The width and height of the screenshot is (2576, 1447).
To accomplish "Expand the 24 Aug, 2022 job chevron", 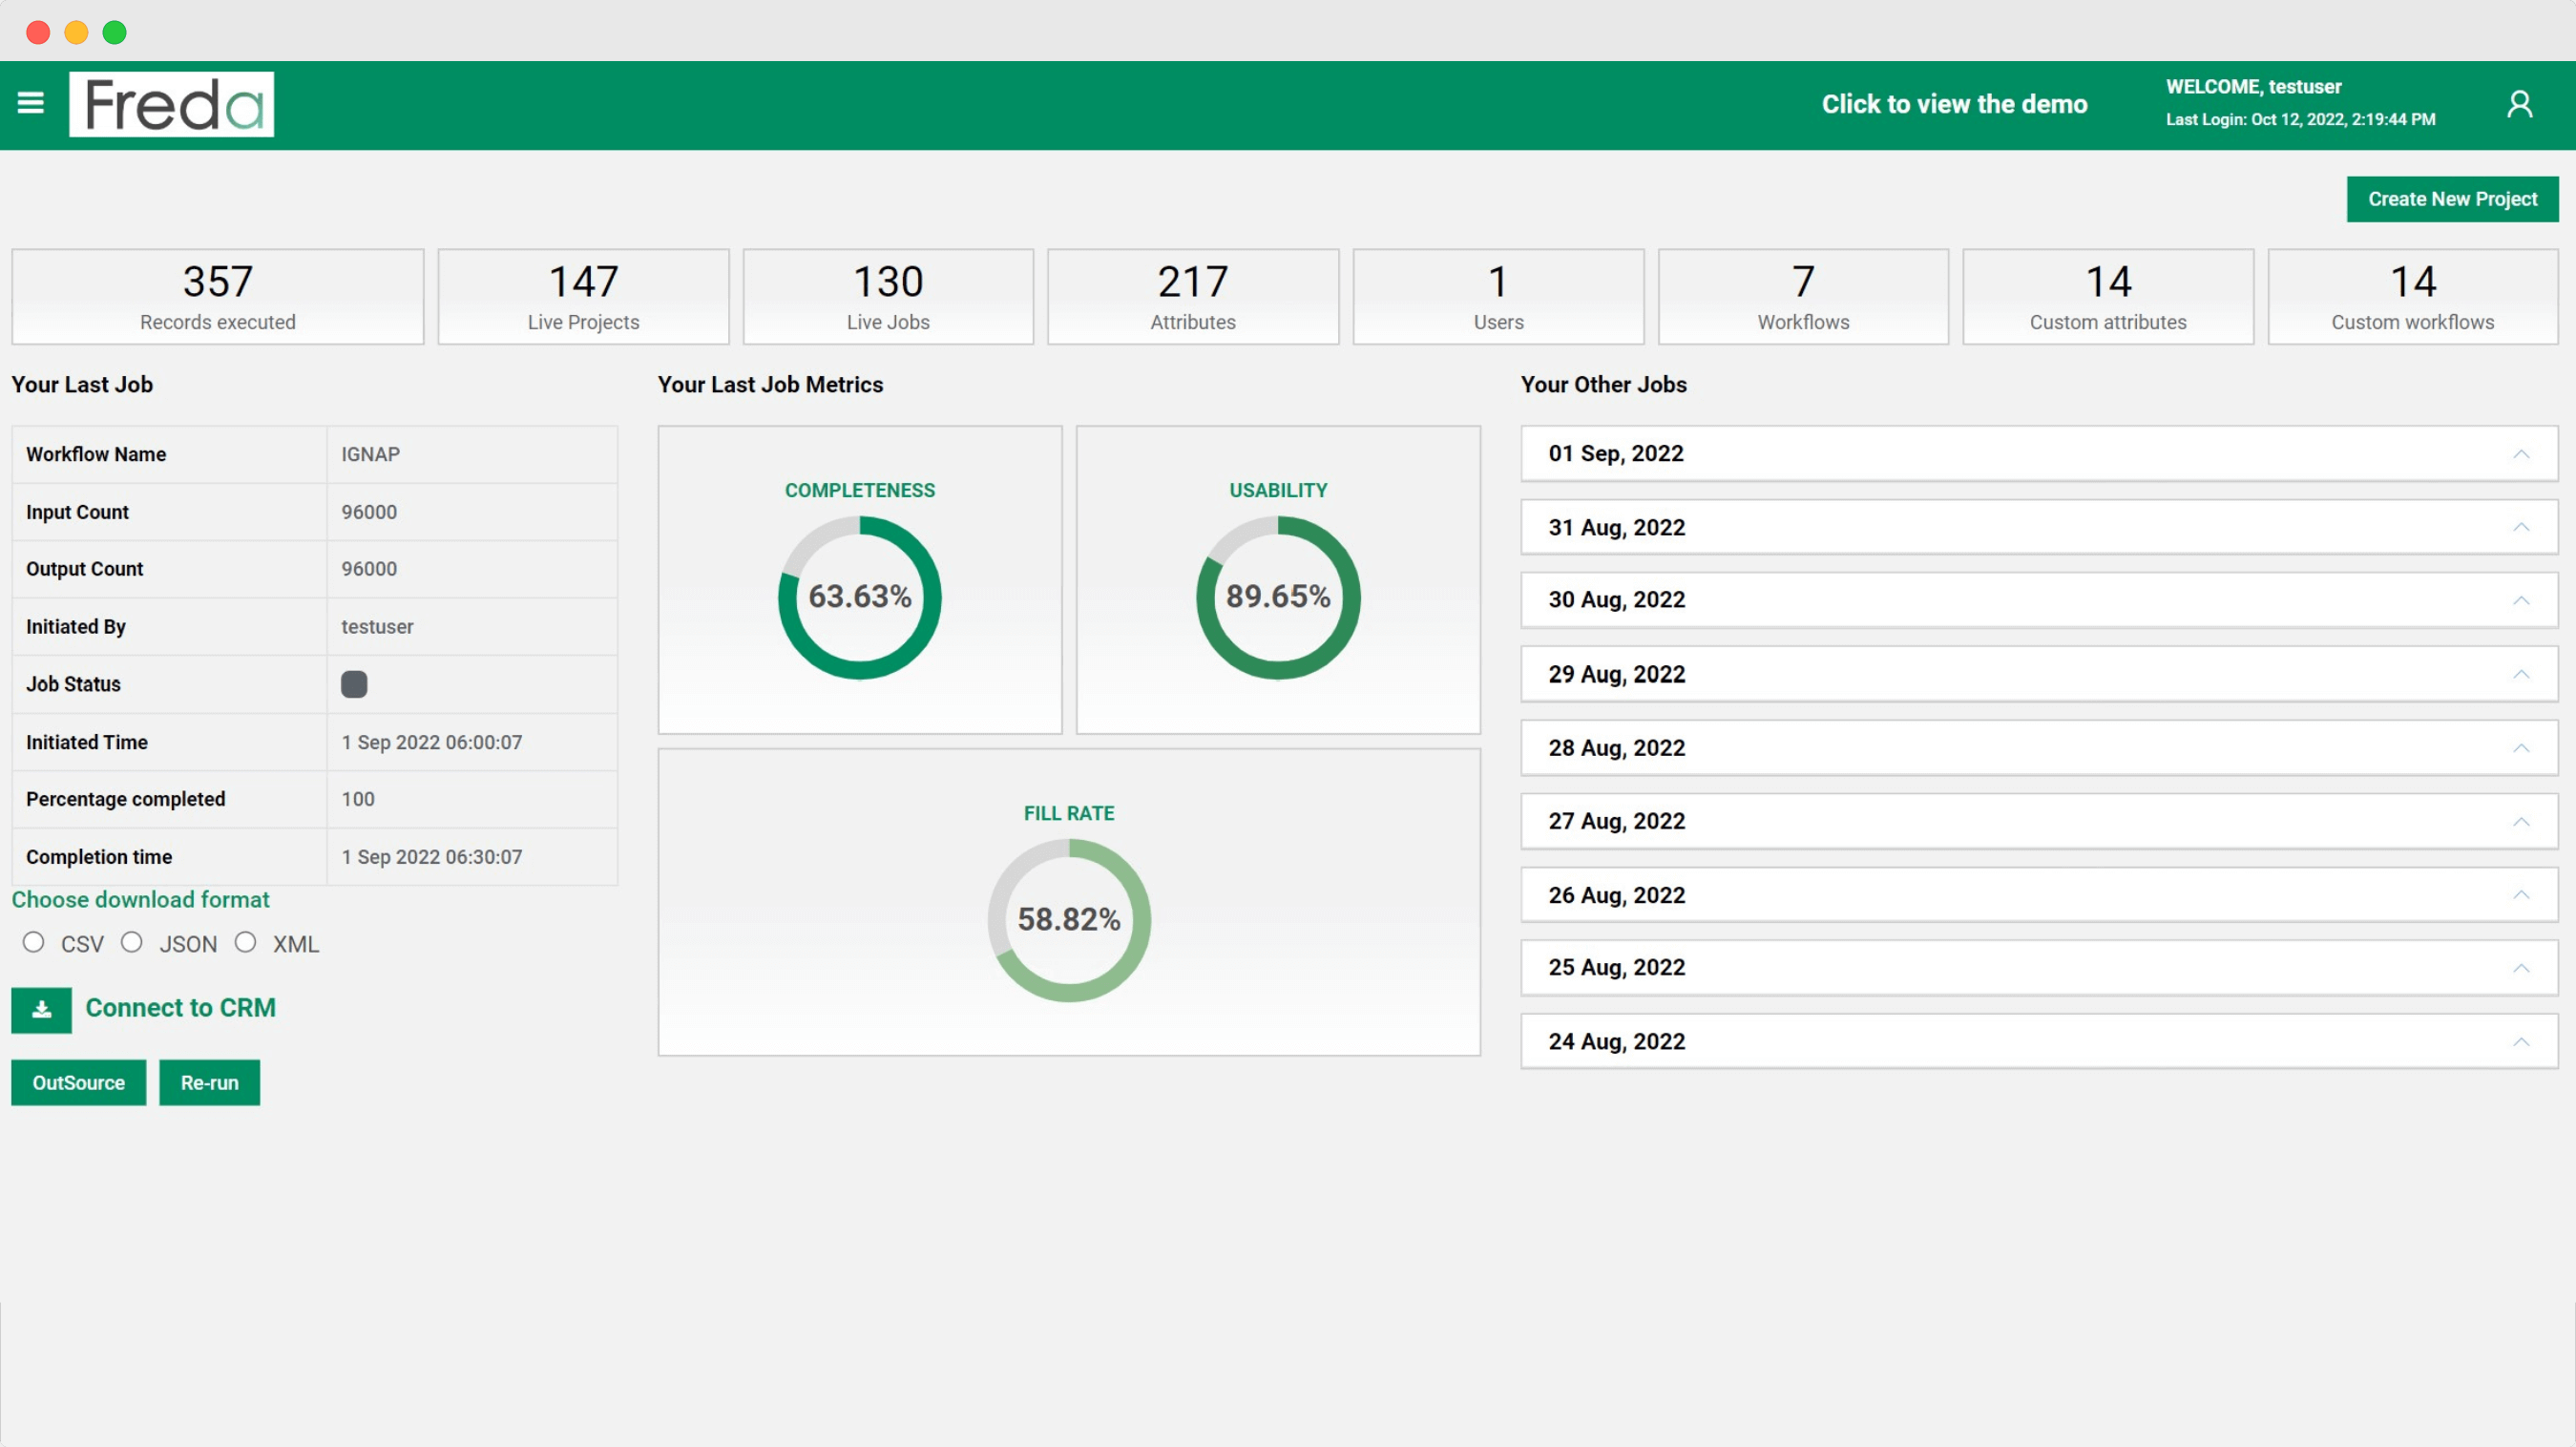I will [2520, 1042].
